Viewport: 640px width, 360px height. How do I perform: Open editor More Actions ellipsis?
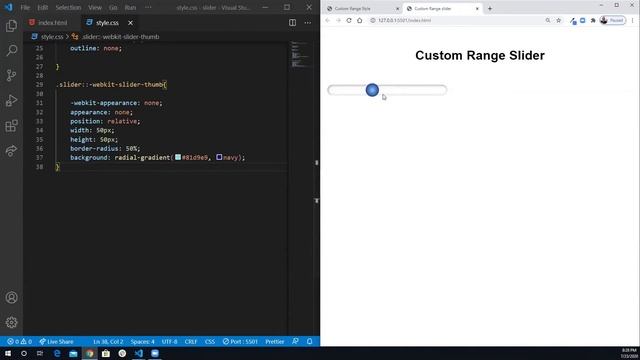[x=308, y=23]
